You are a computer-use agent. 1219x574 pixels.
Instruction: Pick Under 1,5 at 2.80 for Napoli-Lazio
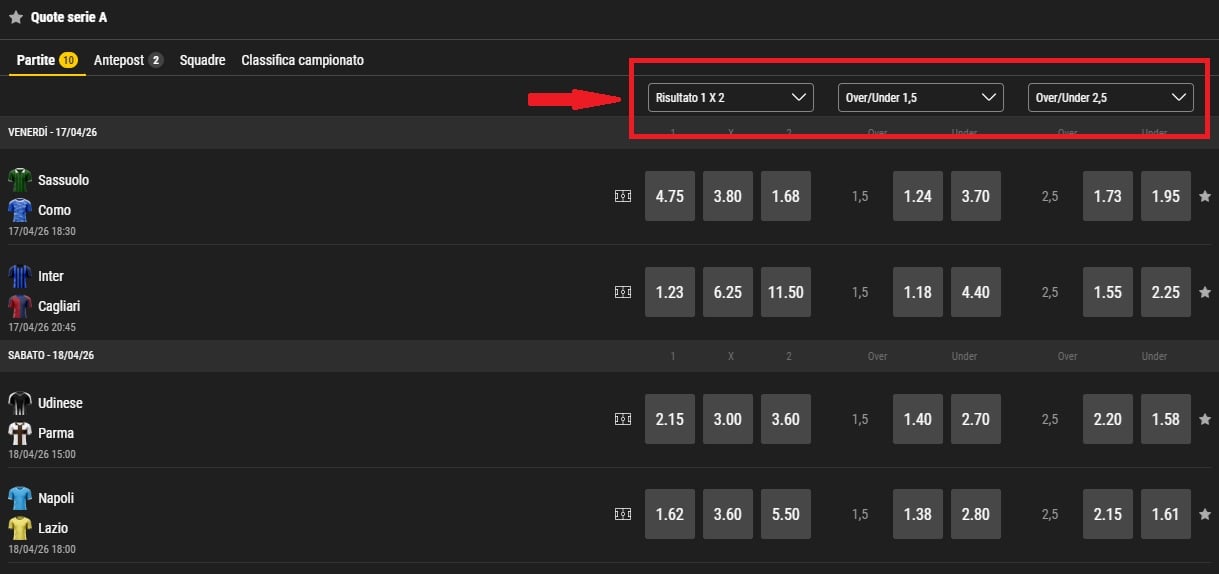point(976,514)
